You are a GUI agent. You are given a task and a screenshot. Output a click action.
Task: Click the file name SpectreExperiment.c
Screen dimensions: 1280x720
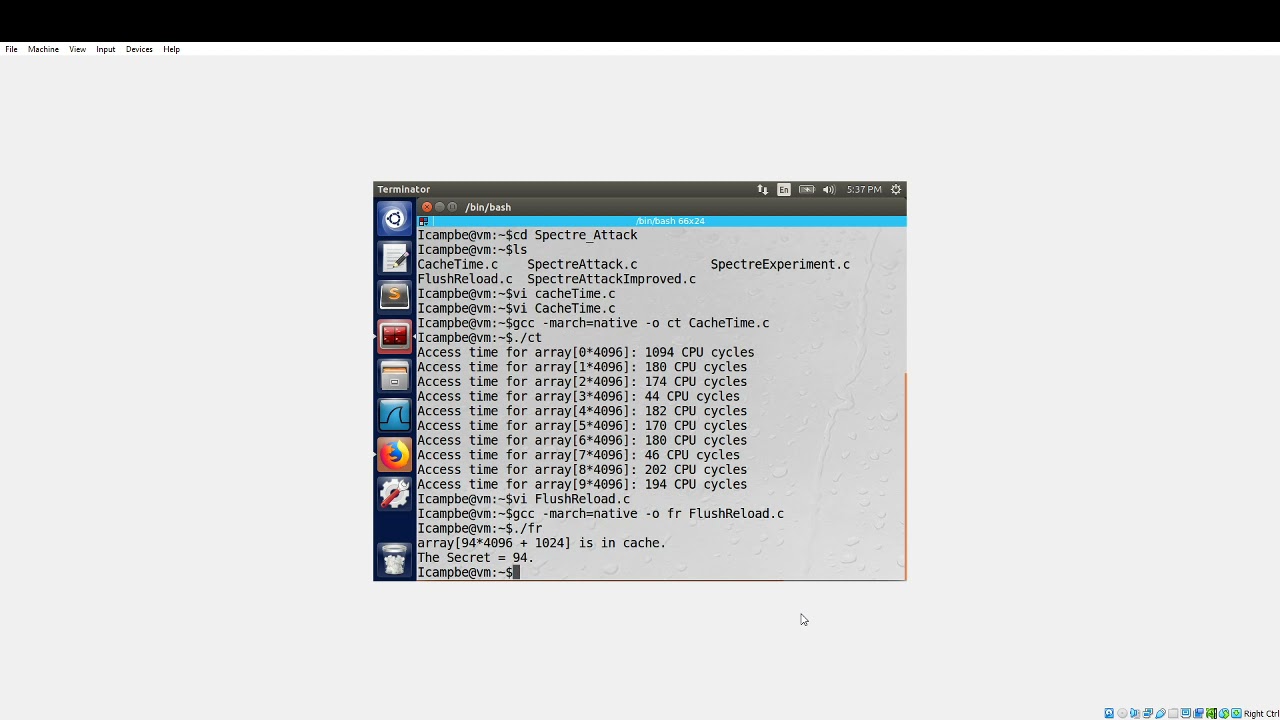(780, 264)
